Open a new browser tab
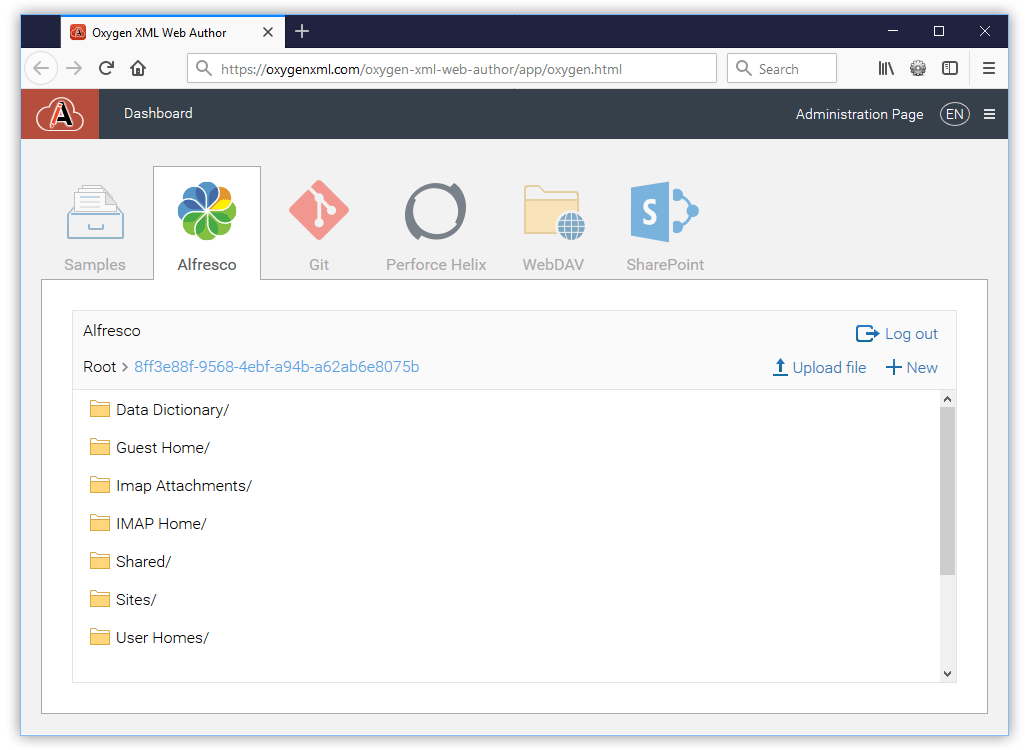The width and height of the screenshot is (1030, 750). pyautogui.click(x=302, y=32)
